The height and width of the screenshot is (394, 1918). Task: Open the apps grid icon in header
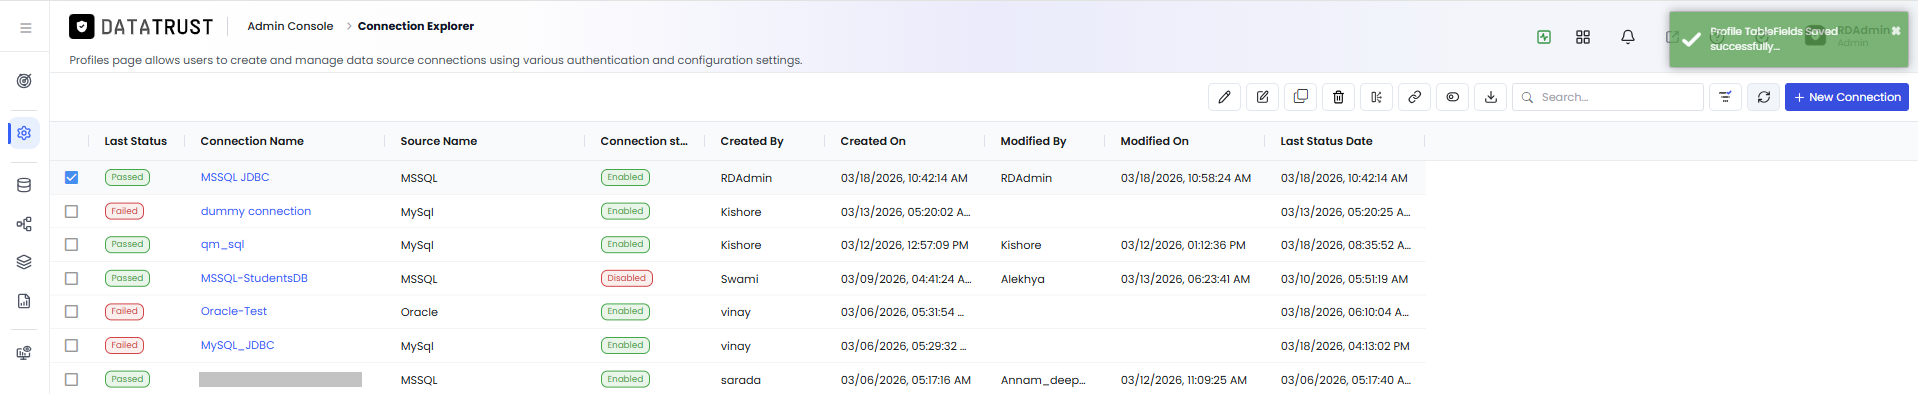point(1583,37)
